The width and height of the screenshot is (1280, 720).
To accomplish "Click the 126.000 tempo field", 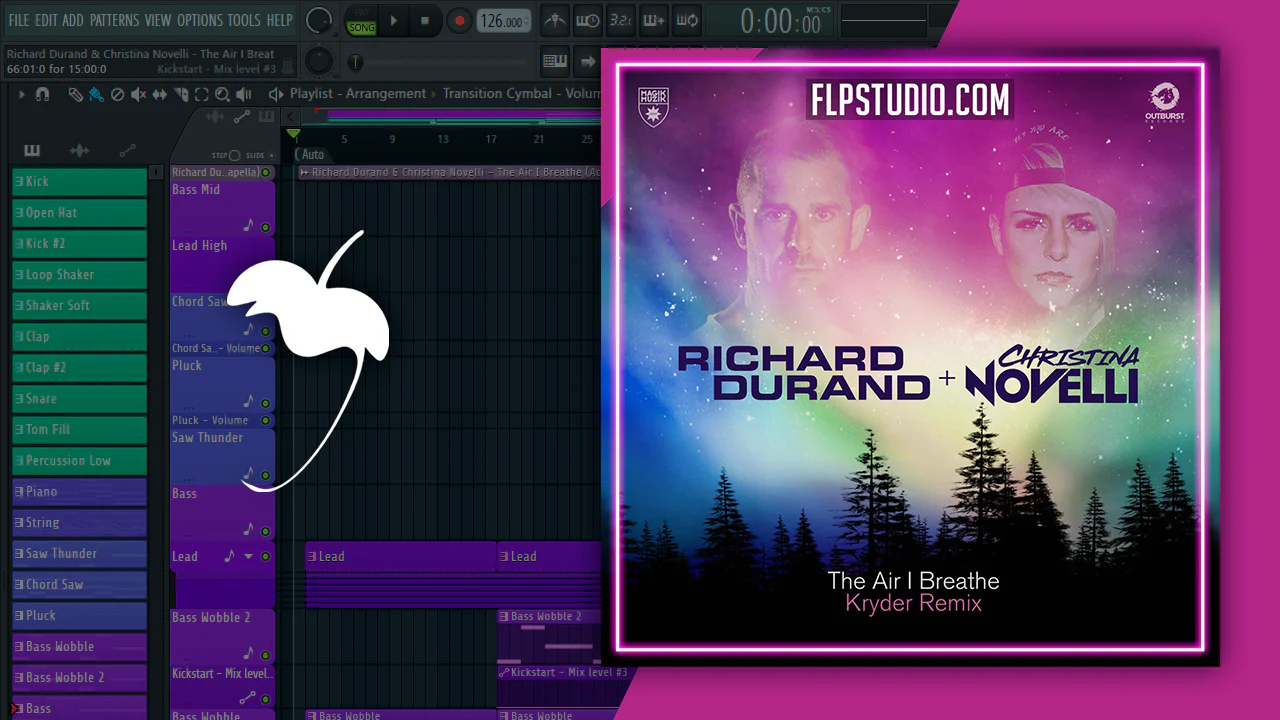I will [504, 21].
